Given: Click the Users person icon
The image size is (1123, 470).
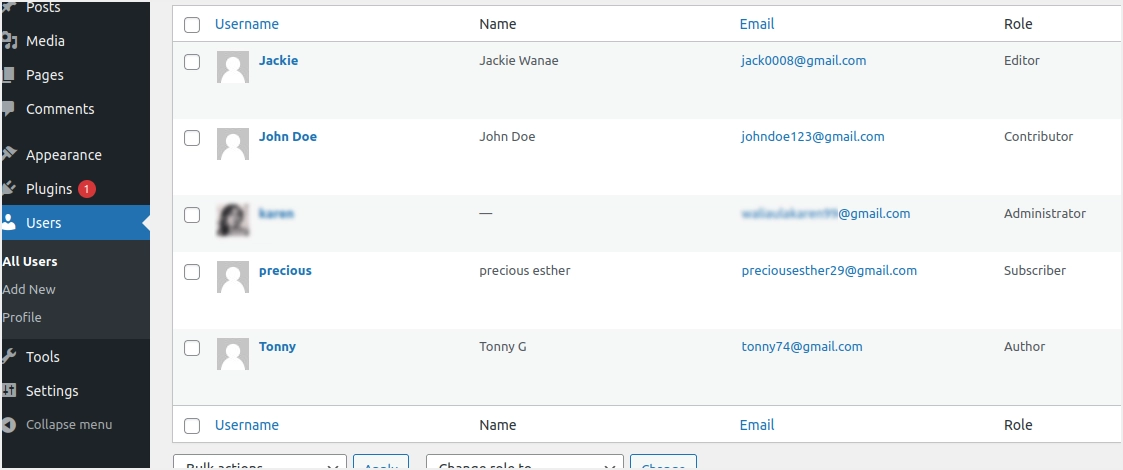Looking at the screenshot, I should coord(9,222).
